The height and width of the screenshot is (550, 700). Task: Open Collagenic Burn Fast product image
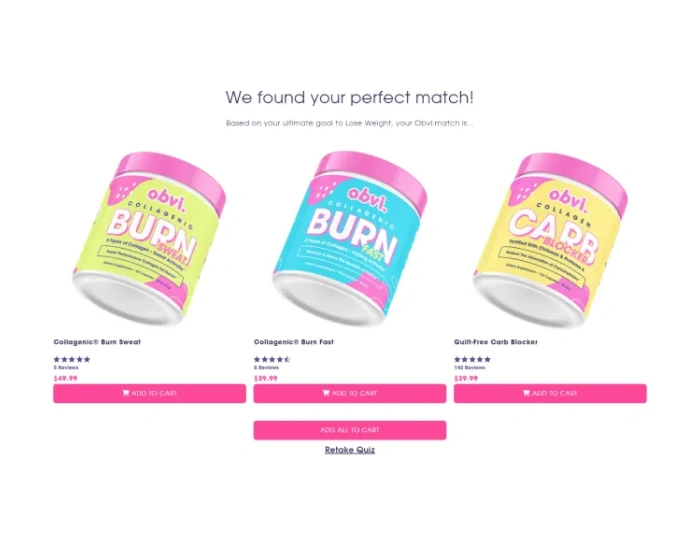click(x=350, y=239)
